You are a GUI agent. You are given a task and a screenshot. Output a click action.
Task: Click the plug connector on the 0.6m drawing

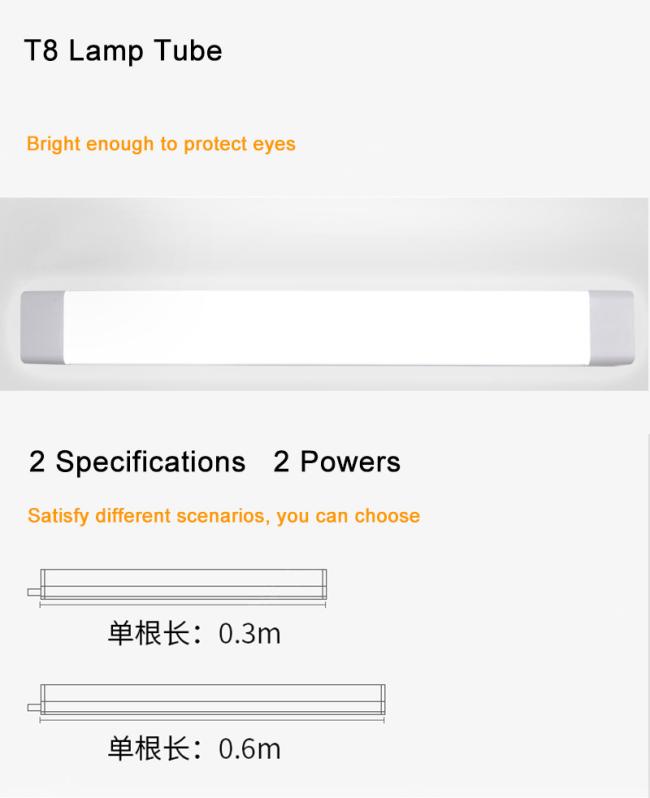tap(33, 707)
